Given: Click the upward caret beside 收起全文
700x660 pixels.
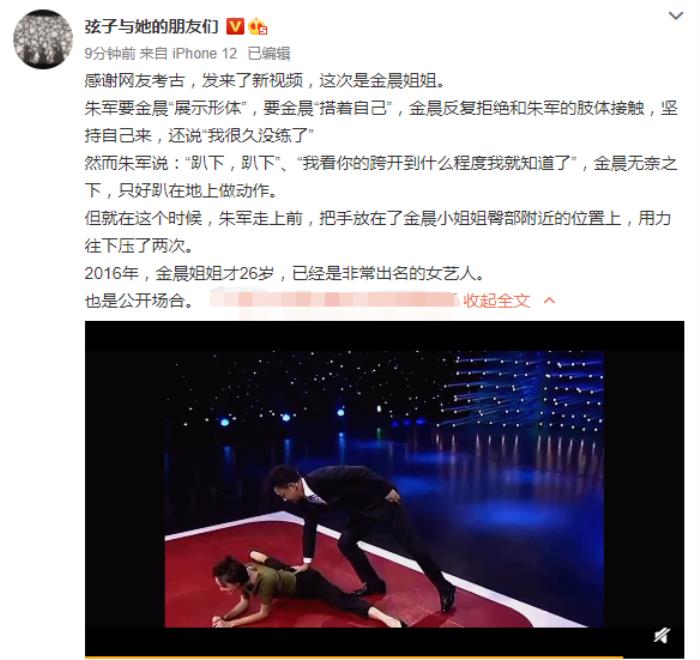Looking at the screenshot, I should point(549,300).
